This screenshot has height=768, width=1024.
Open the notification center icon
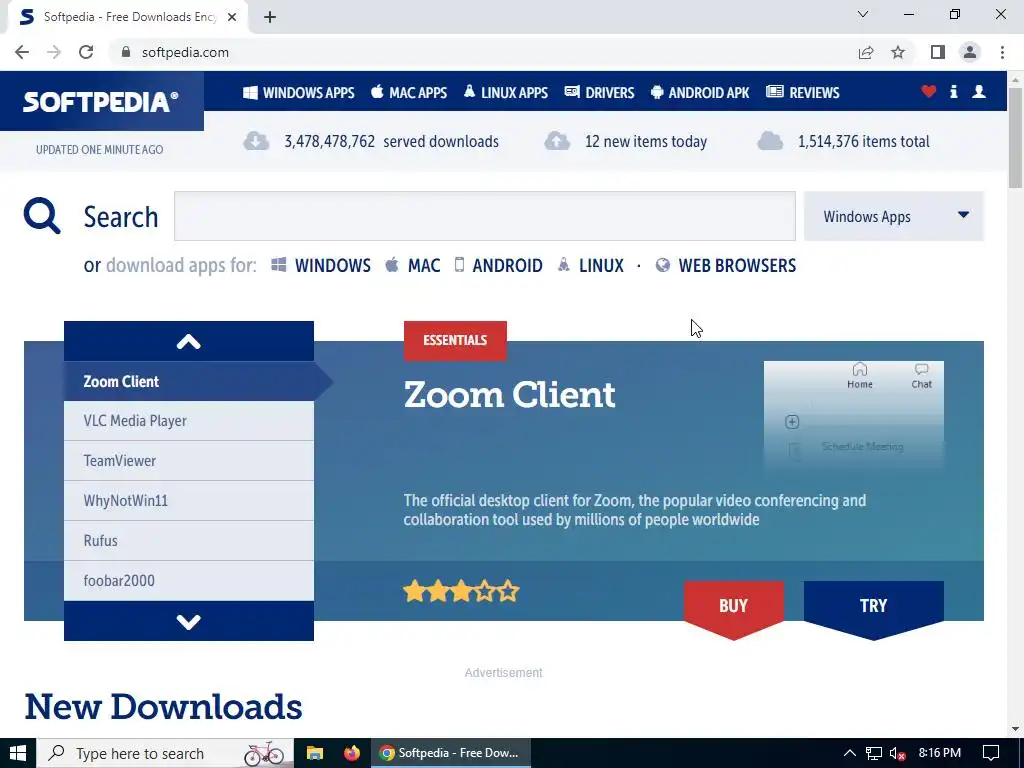point(991,753)
